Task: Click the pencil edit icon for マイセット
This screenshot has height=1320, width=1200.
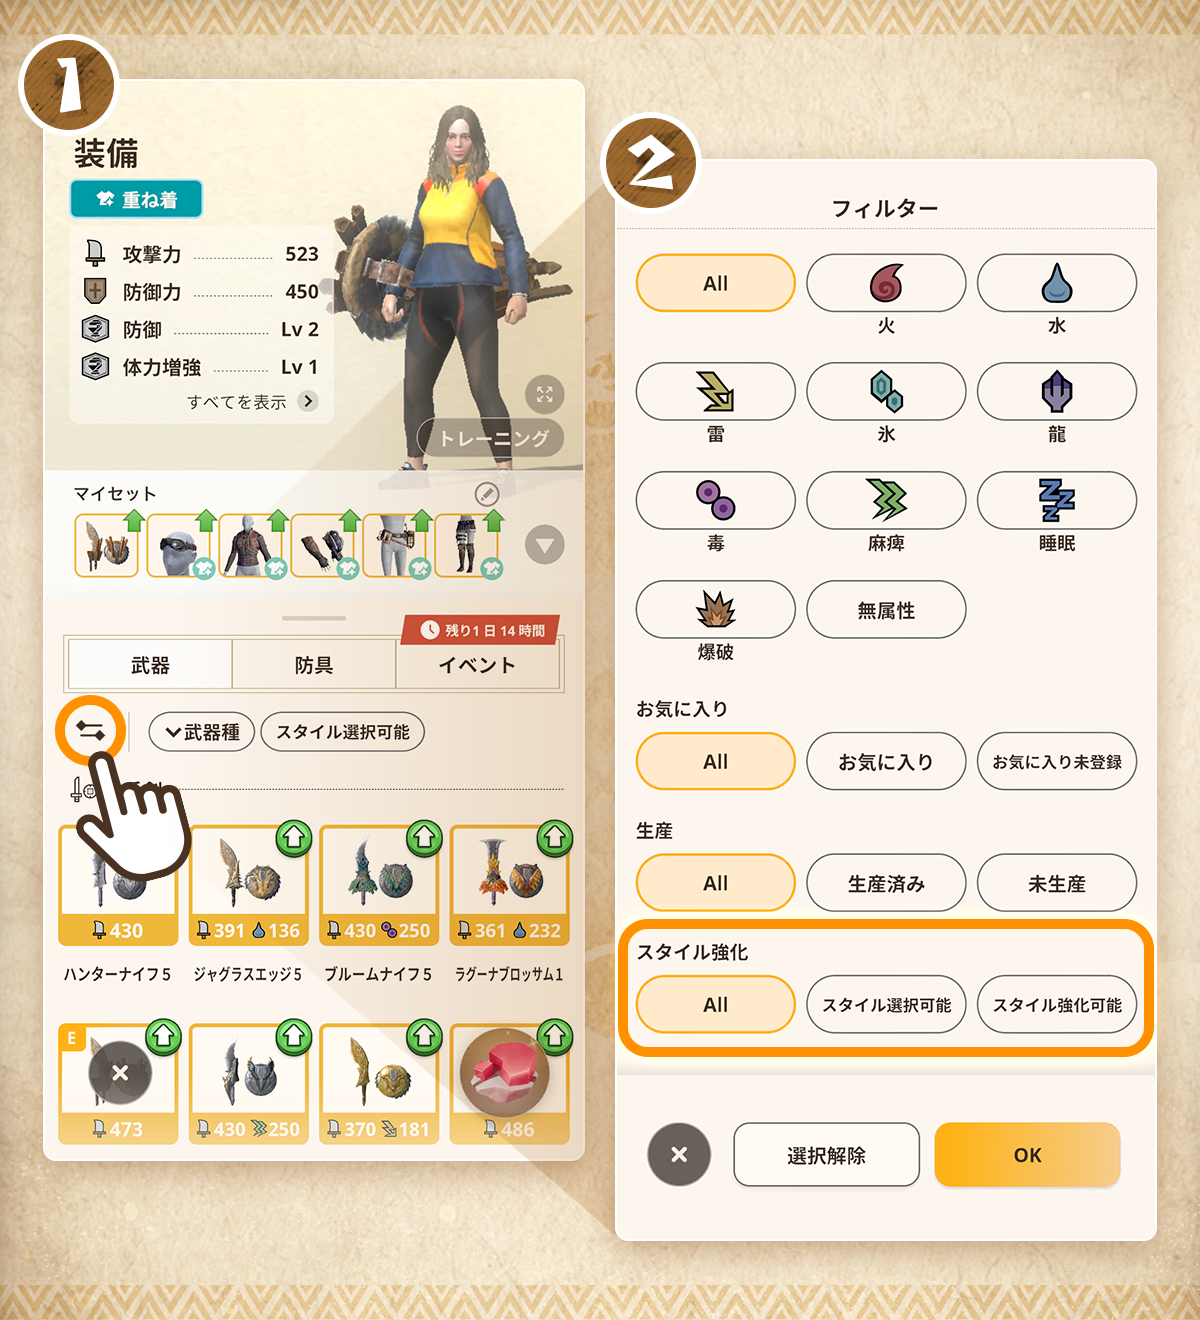Action: (487, 493)
